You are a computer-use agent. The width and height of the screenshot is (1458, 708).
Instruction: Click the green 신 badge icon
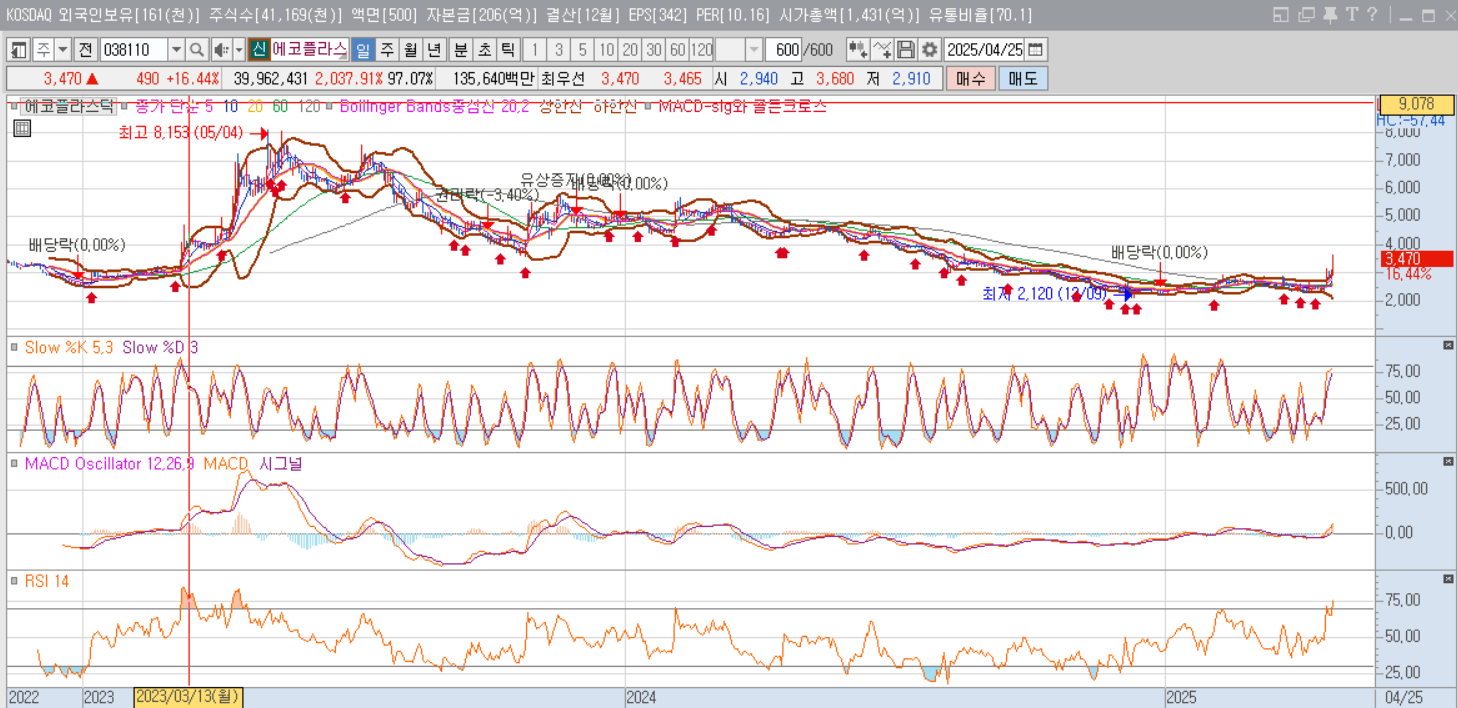pos(259,50)
